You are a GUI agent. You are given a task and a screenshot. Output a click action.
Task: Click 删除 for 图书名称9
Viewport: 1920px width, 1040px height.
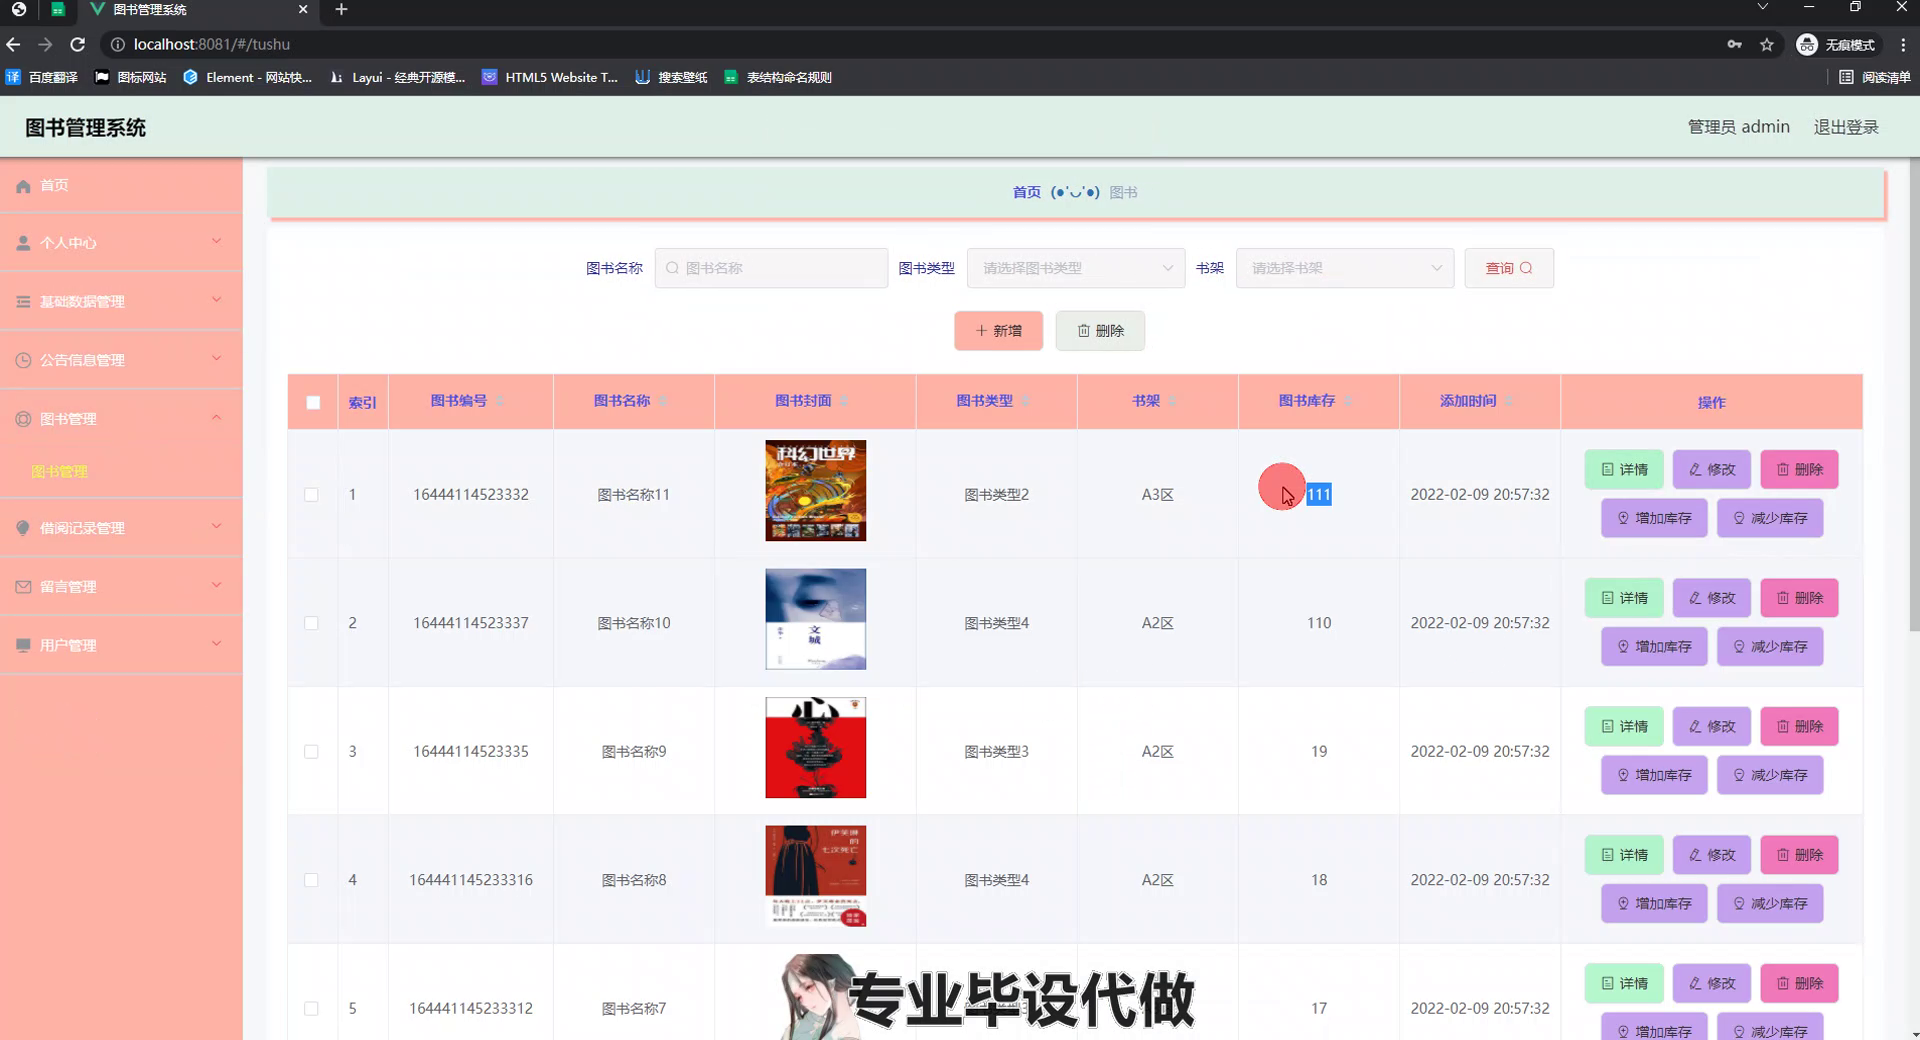click(x=1799, y=726)
